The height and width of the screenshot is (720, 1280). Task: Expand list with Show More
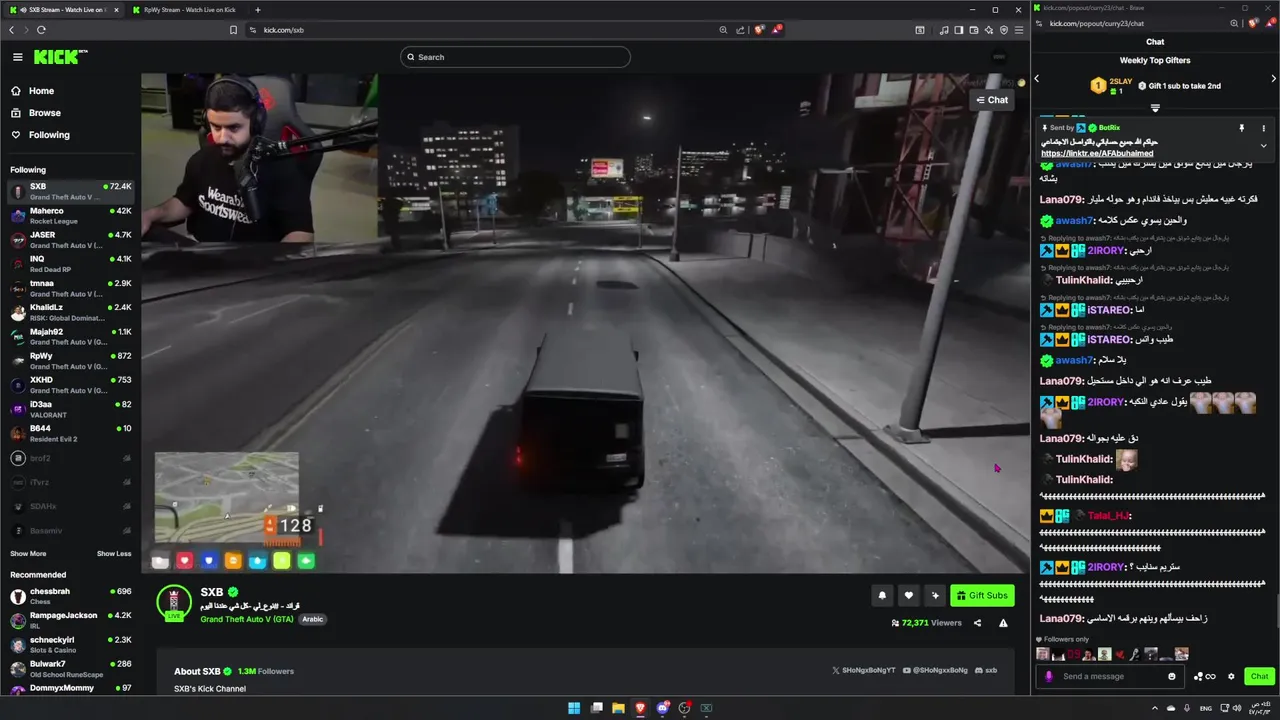[28, 554]
